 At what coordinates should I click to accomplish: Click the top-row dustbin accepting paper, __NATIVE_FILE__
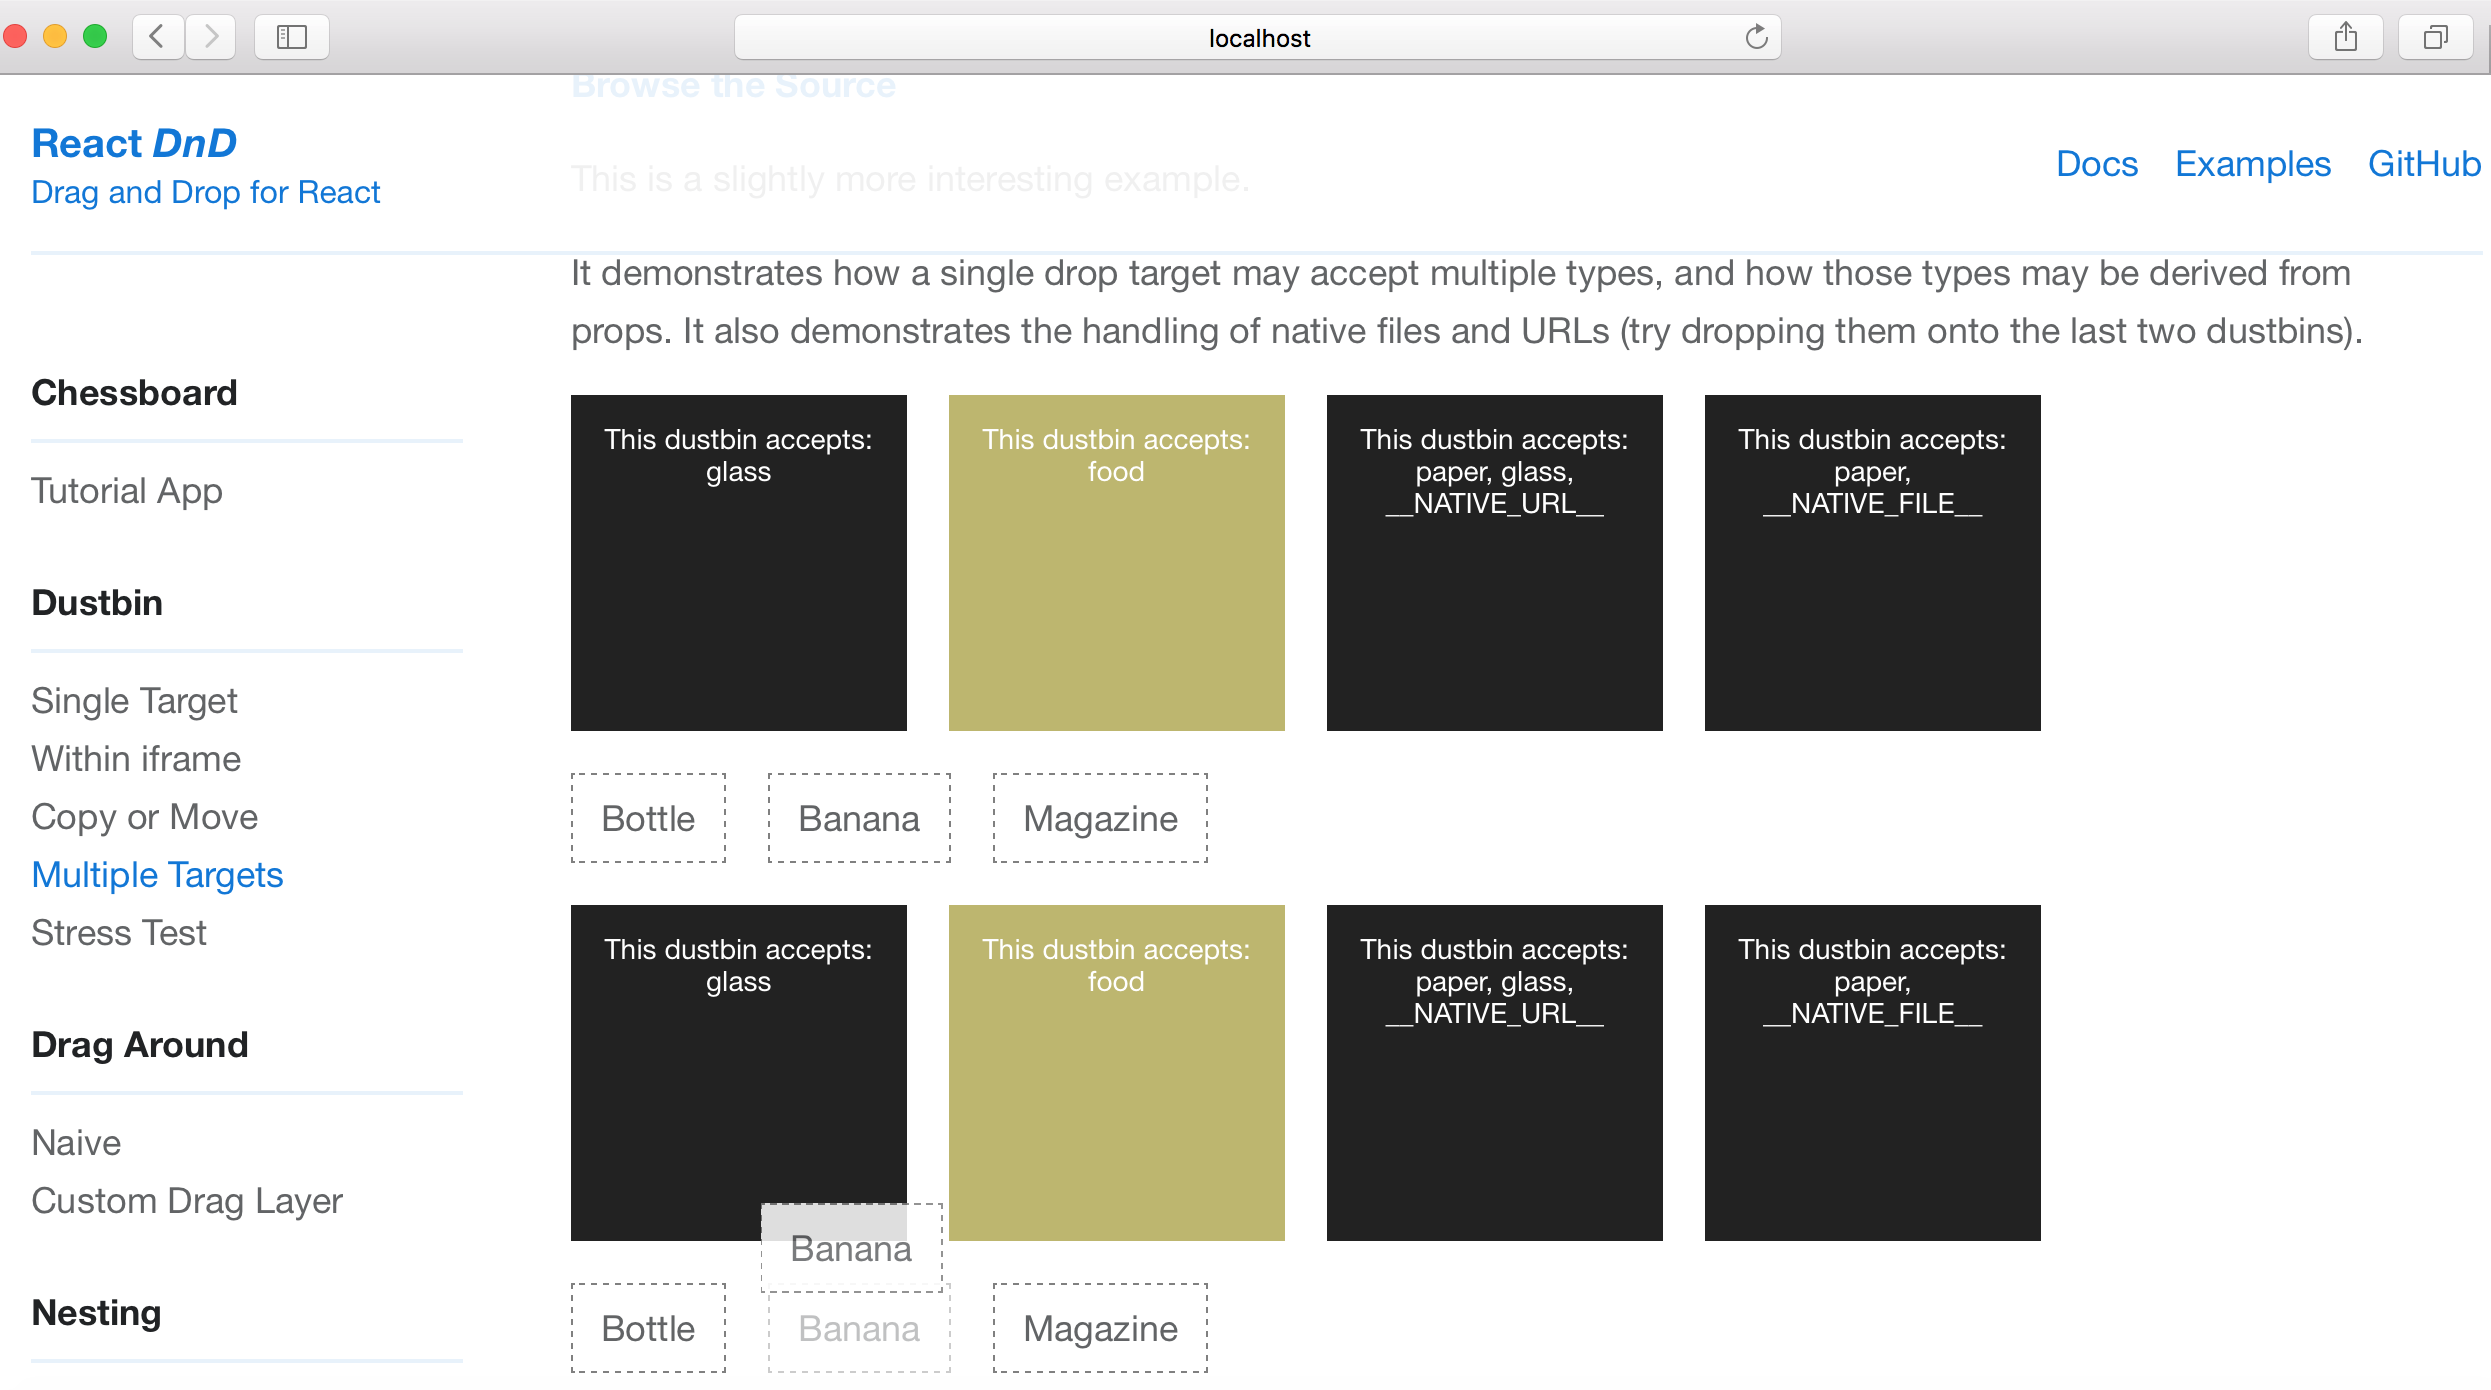[1872, 563]
